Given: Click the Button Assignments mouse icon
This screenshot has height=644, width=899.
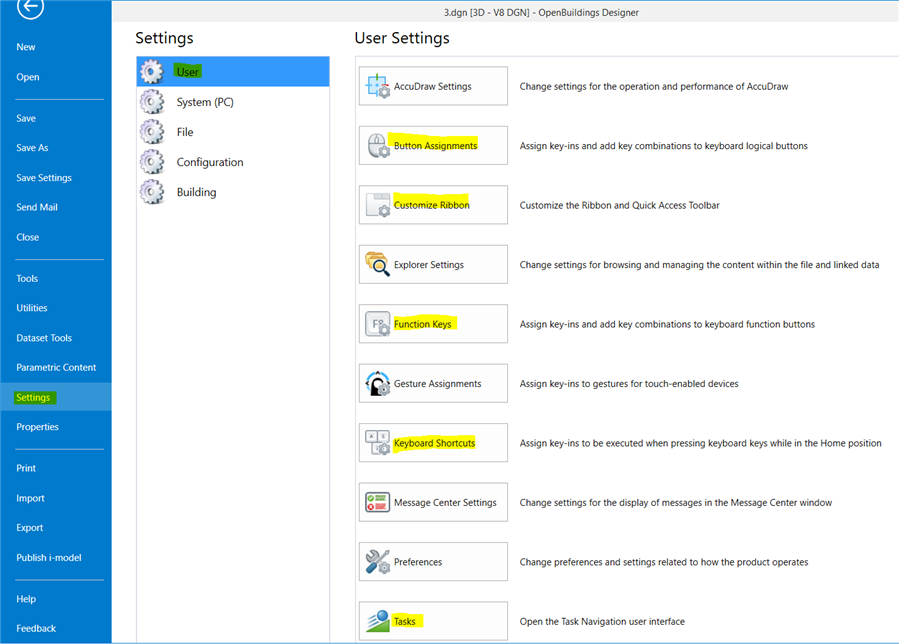Looking at the screenshot, I should (x=377, y=146).
